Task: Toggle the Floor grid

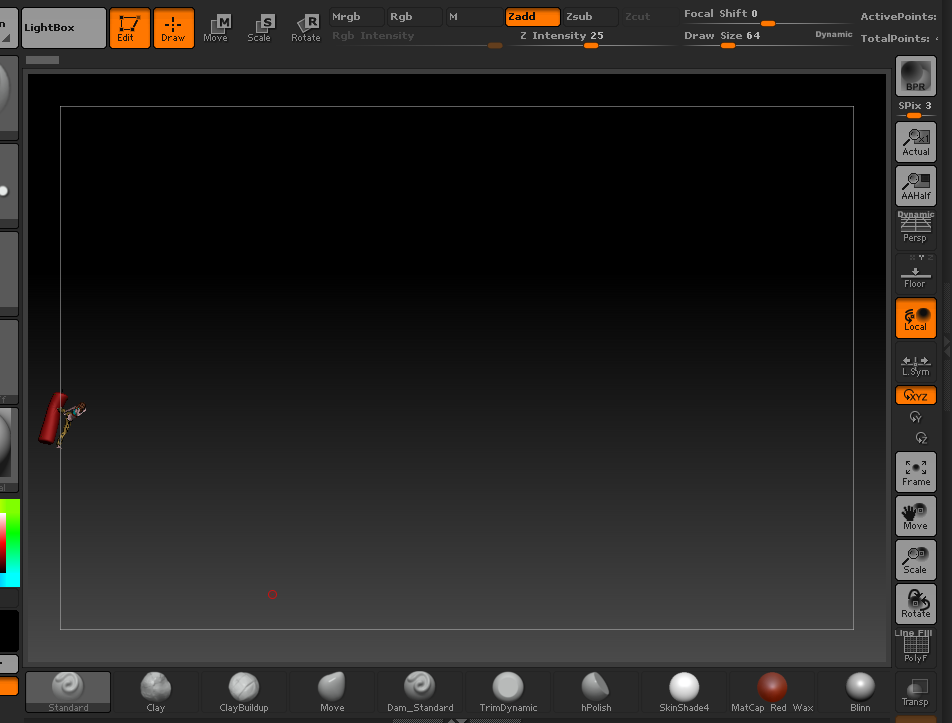Action: tap(916, 273)
